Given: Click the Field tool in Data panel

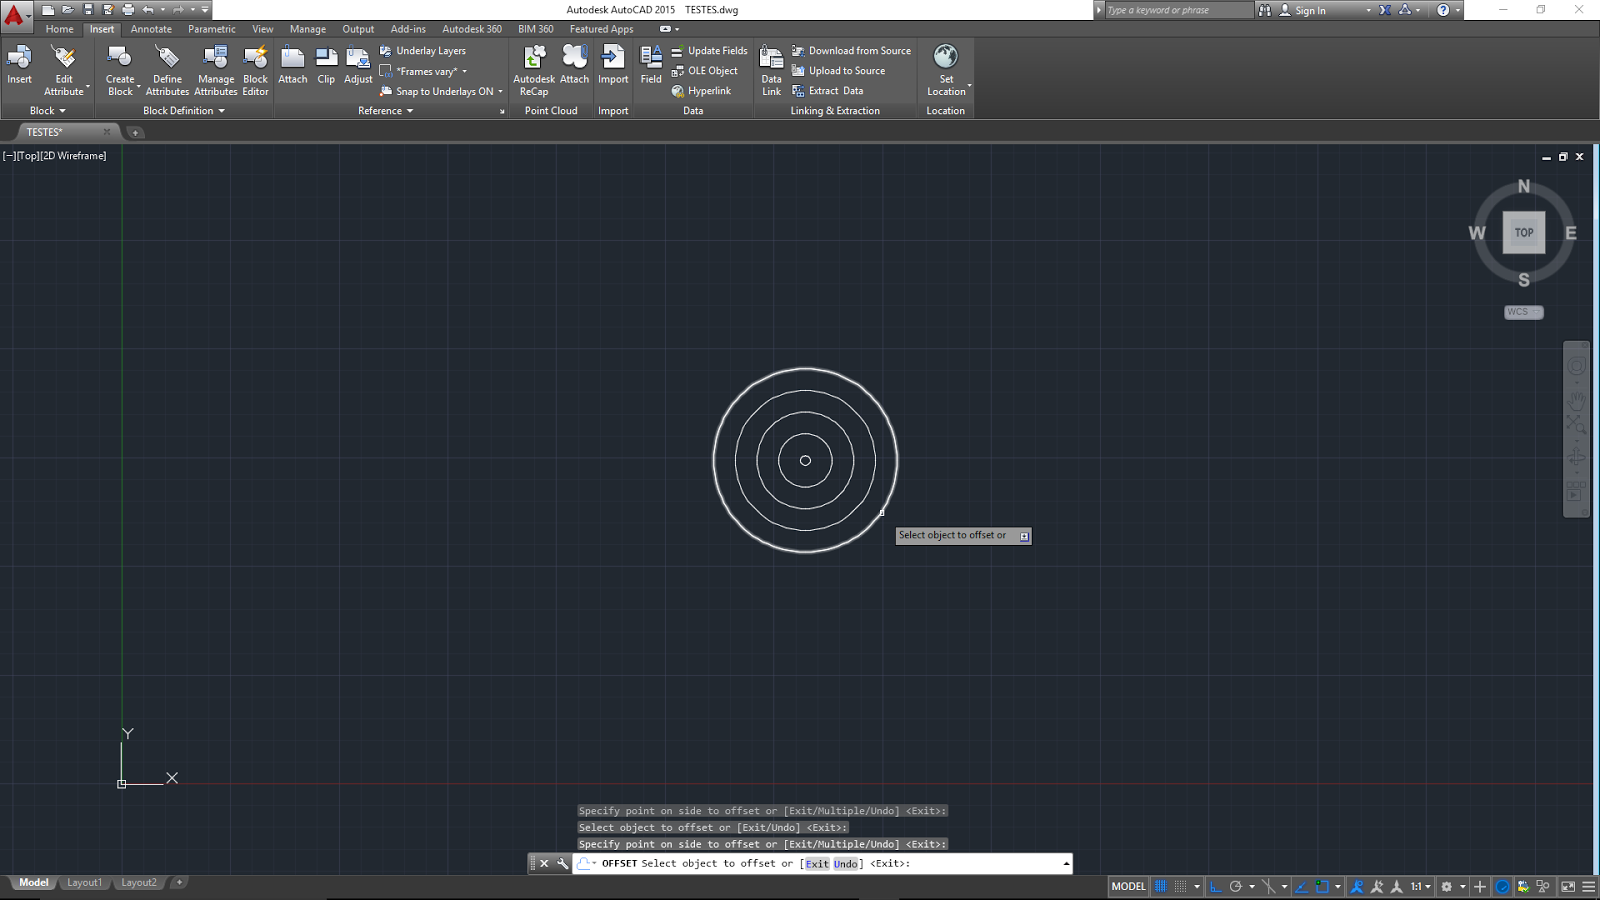Looking at the screenshot, I should click(x=650, y=65).
